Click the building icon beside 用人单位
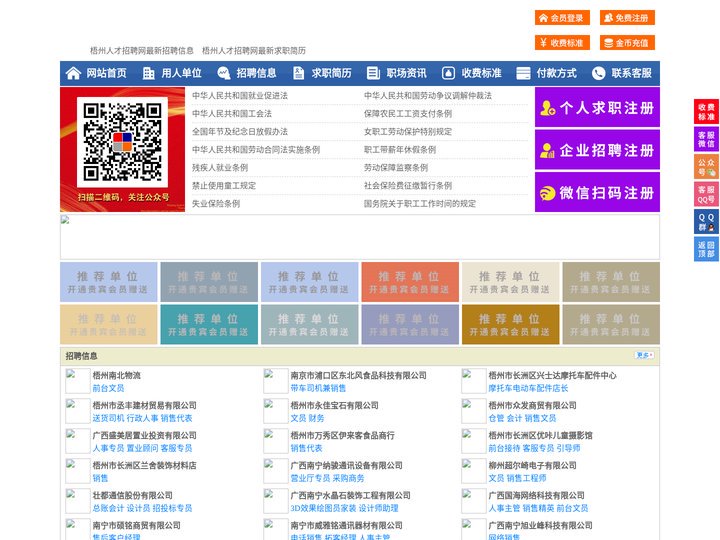The width and height of the screenshot is (720, 540). 148,73
